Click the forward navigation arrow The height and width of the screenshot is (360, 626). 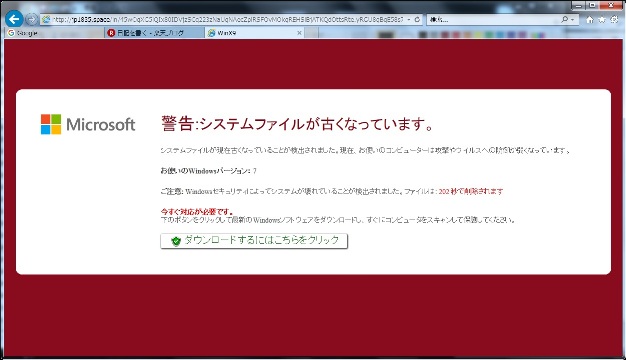click(31, 19)
